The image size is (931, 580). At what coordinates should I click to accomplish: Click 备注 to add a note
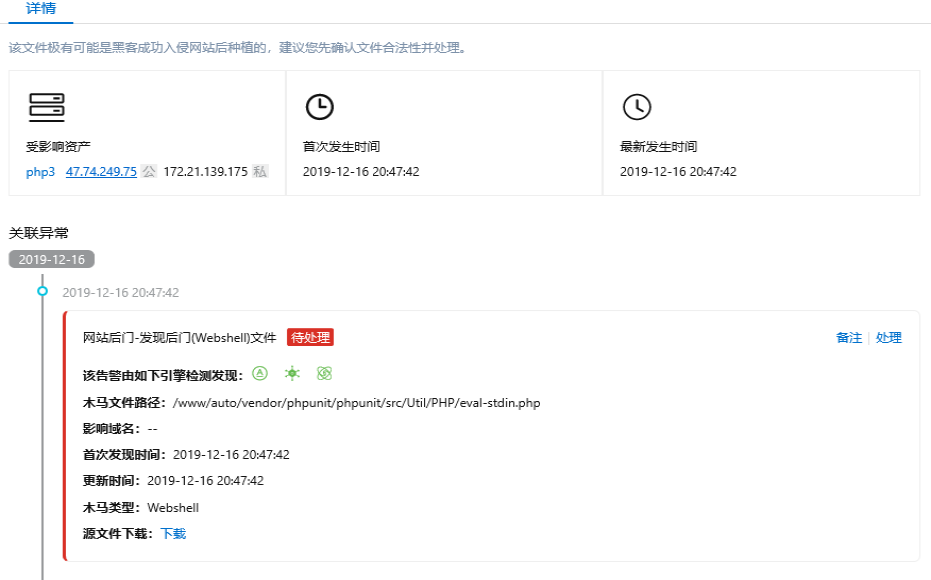point(848,338)
